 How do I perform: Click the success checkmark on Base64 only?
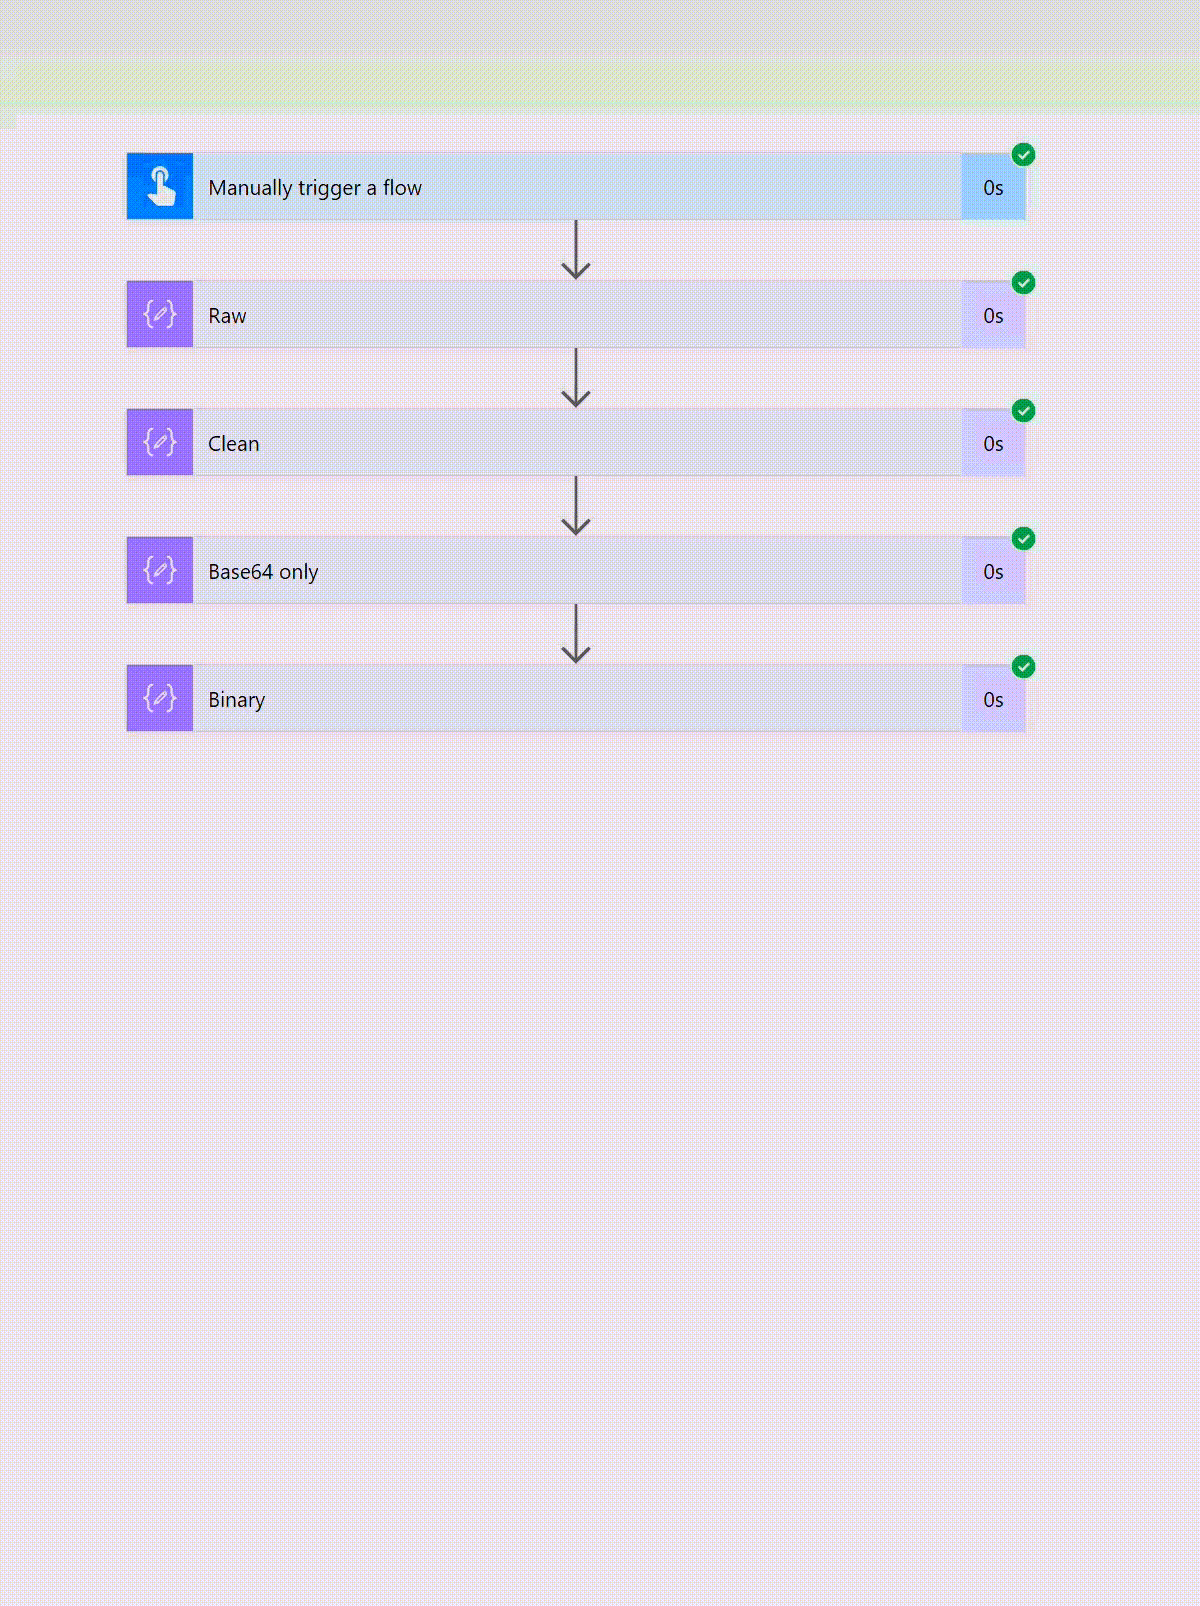coord(1024,538)
